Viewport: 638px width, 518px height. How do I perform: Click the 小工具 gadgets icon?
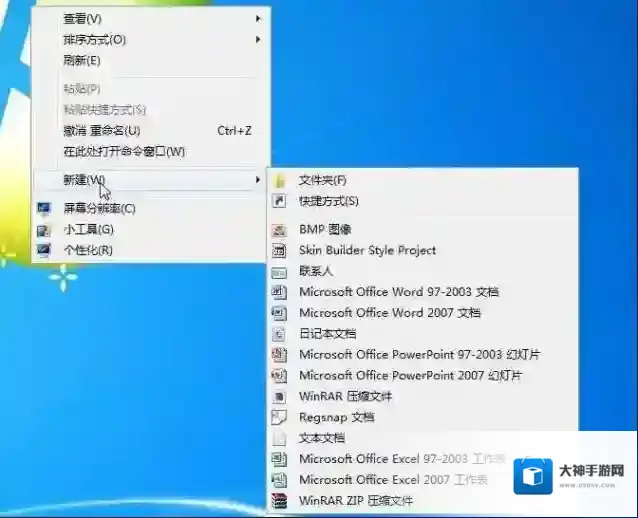(x=44, y=230)
